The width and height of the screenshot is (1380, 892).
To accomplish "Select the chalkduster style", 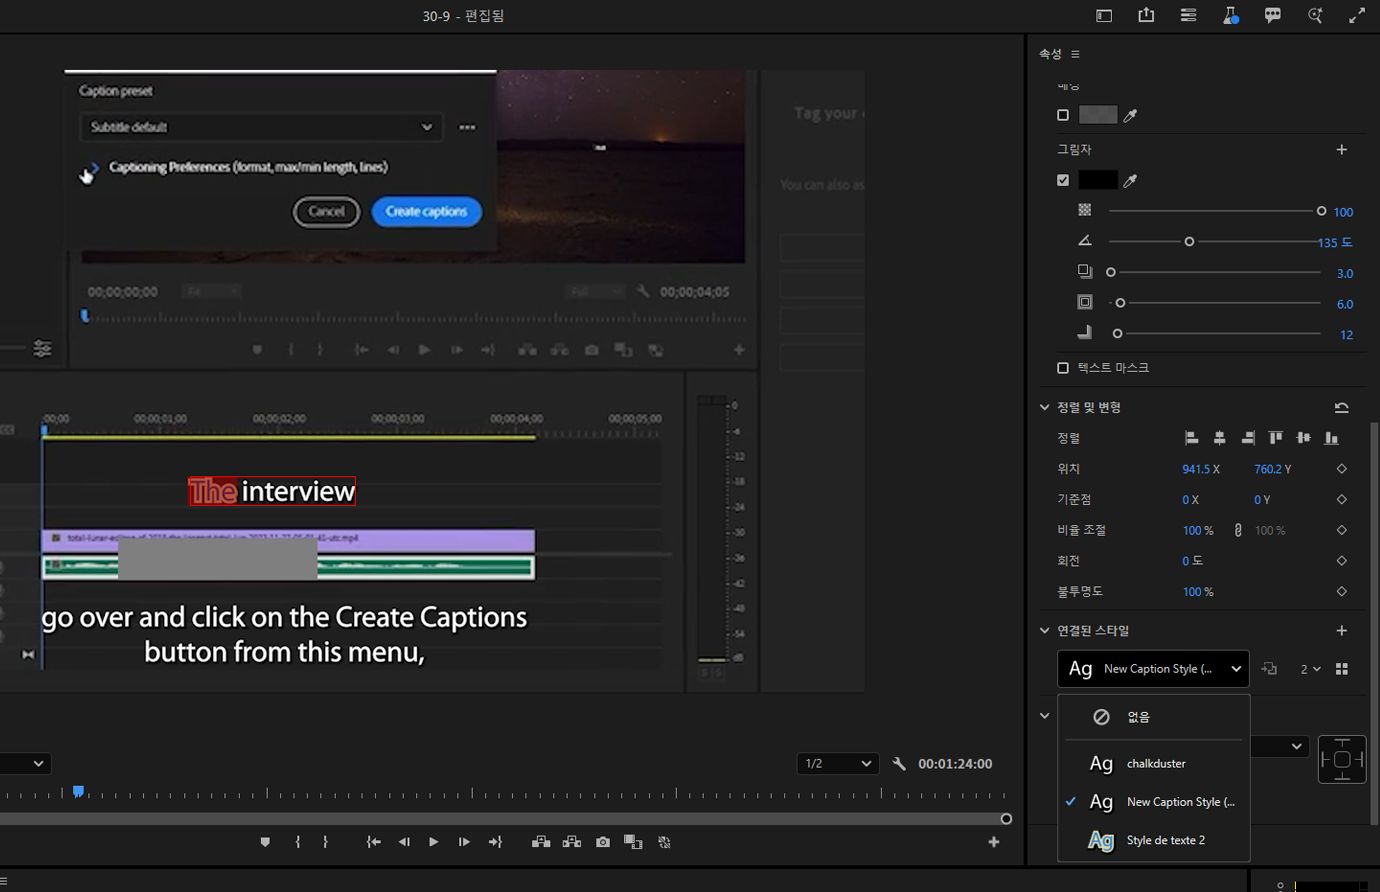I will point(1155,764).
